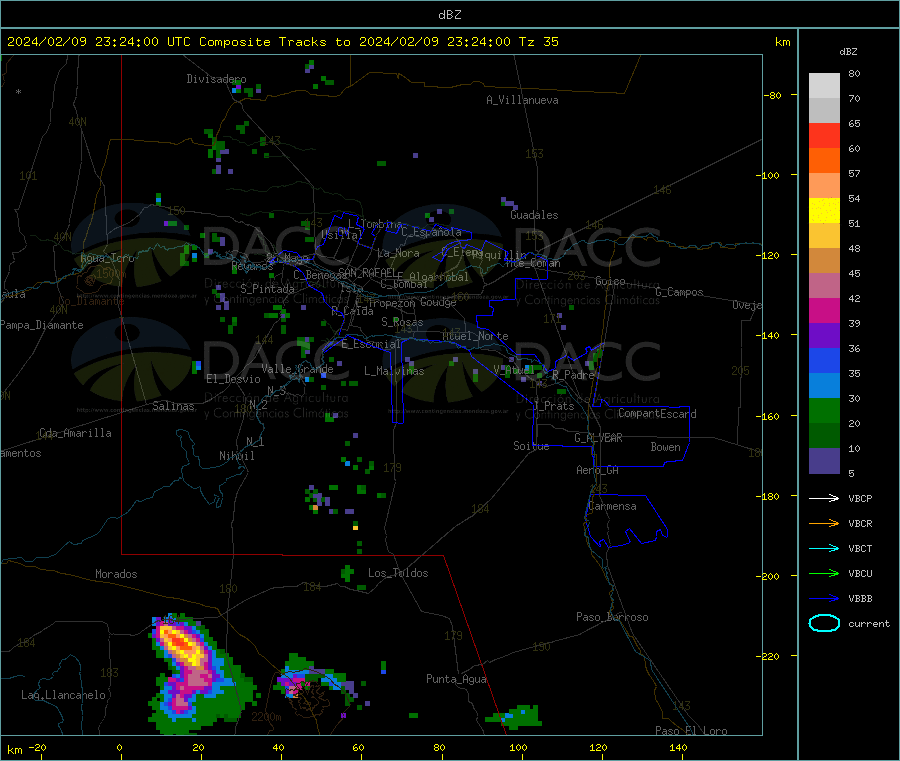900x761 pixels.
Task: Click the 'current' legend label
Action: tap(869, 623)
